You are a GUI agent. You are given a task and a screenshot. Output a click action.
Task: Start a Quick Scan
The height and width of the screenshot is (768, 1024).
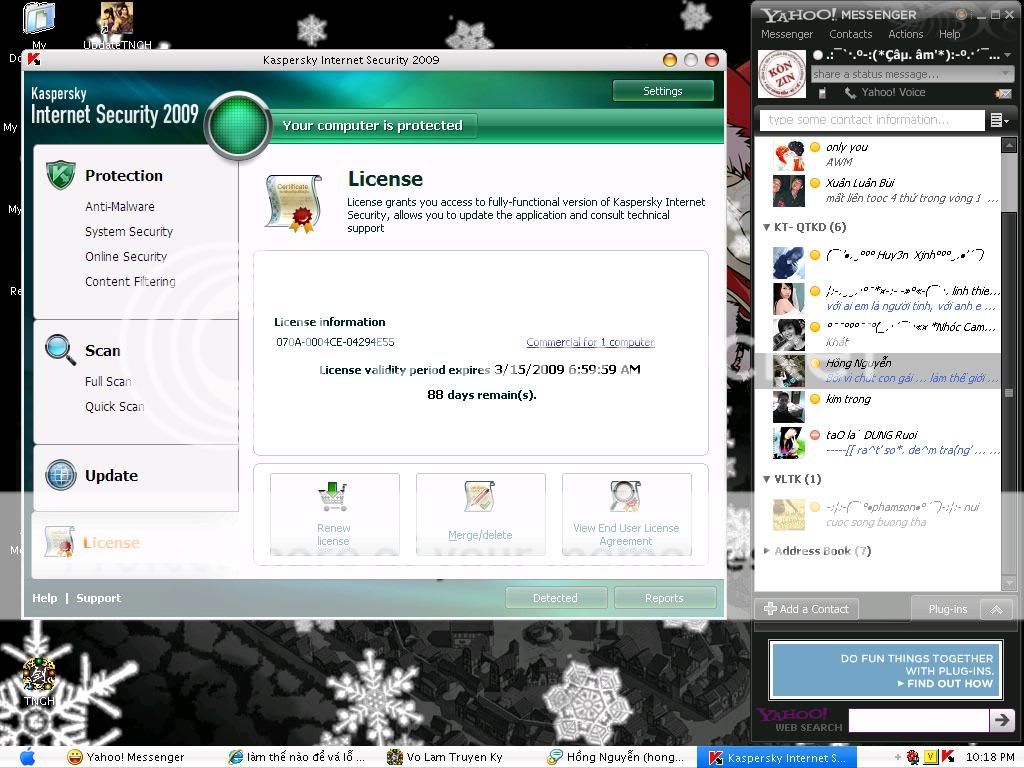[114, 406]
